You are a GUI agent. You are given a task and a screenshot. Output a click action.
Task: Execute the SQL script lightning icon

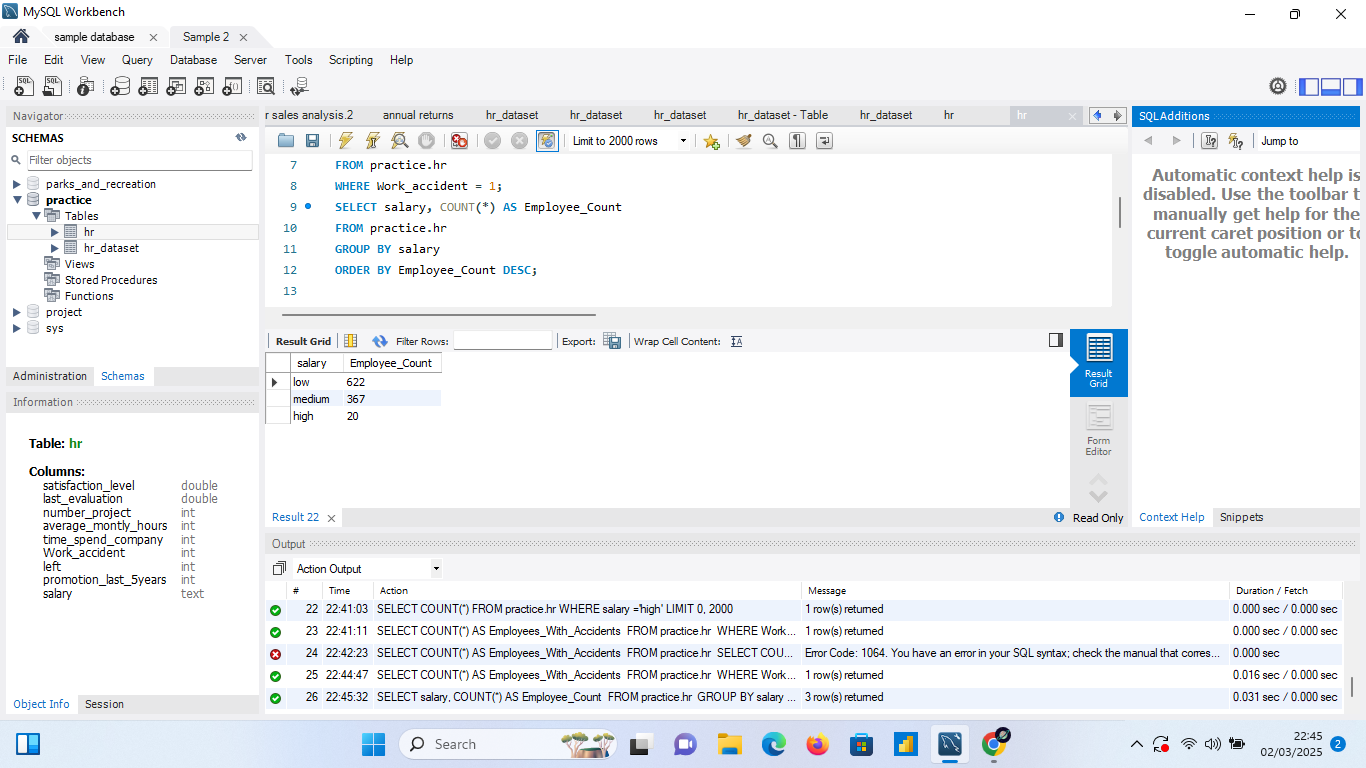tap(346, 141)
